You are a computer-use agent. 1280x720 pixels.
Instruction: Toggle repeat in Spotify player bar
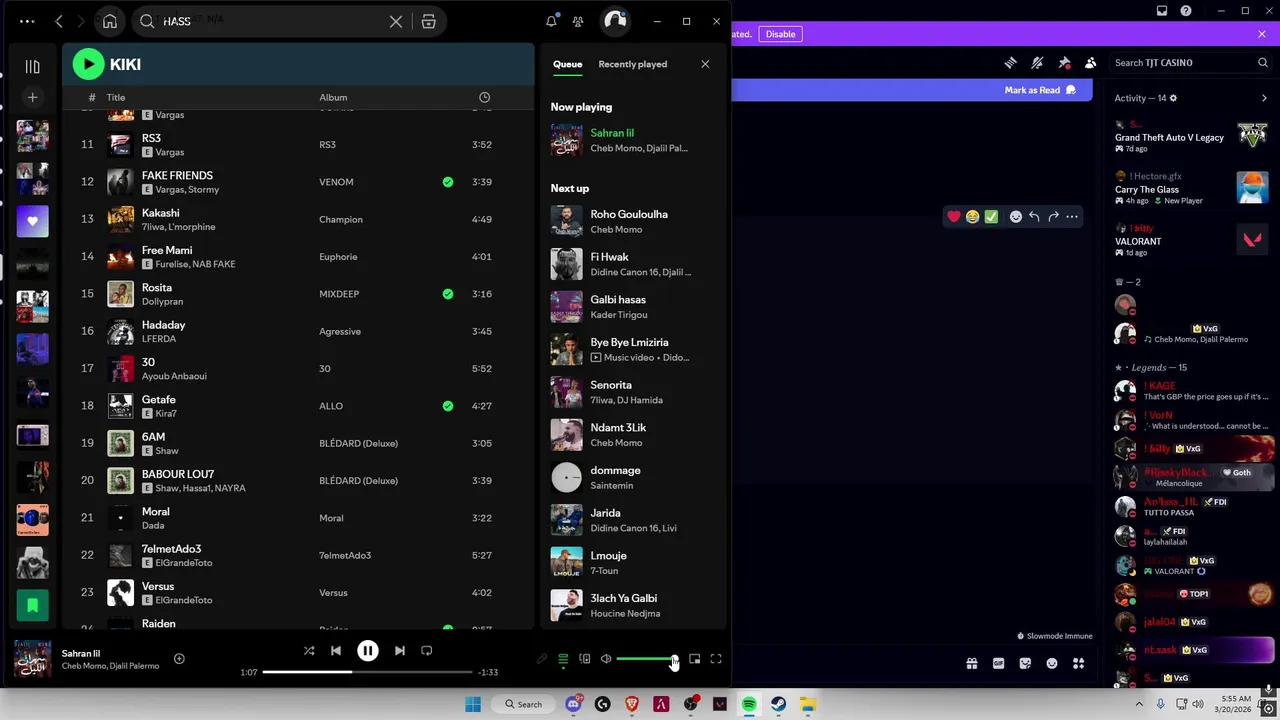click(x=427, y=651)
